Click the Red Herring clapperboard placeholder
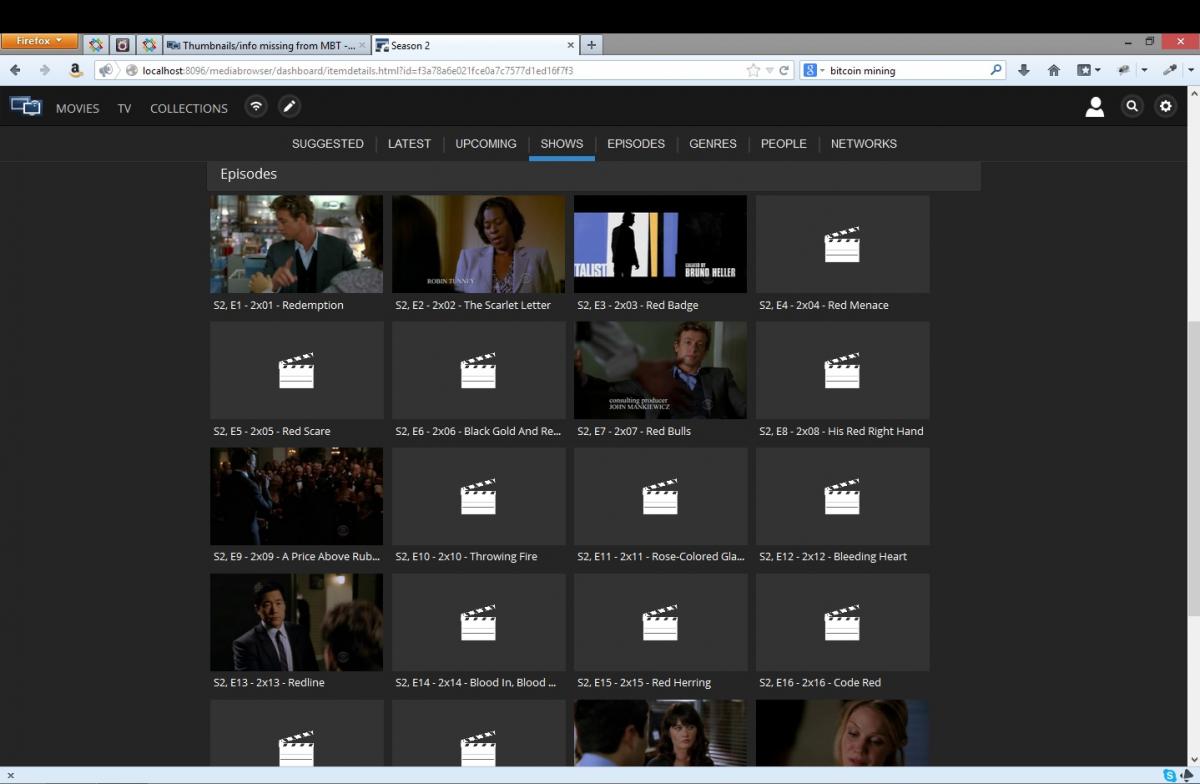The height and width of the screenshot is (784, 1200). 660,622
